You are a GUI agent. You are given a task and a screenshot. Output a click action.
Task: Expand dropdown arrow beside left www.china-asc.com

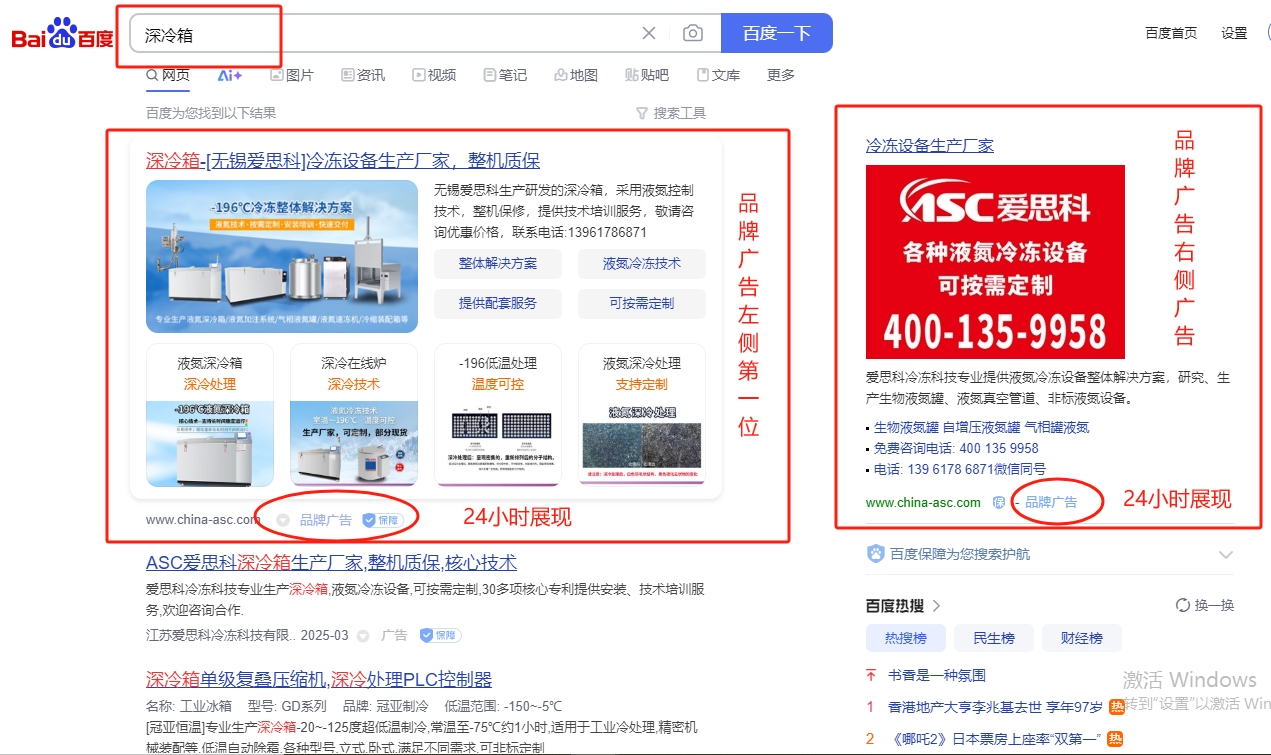point(283,520)
